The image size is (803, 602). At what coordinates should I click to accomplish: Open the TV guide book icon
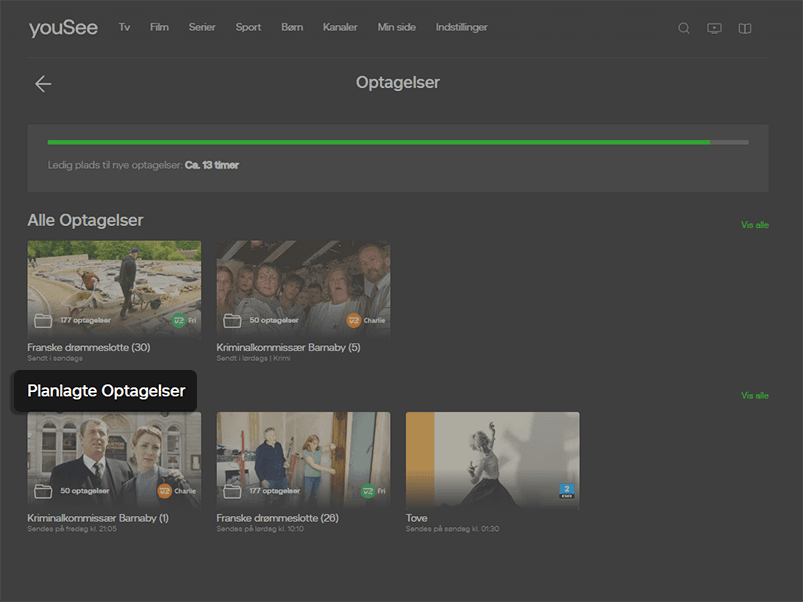pyautogui.click(x=745, y=28)
